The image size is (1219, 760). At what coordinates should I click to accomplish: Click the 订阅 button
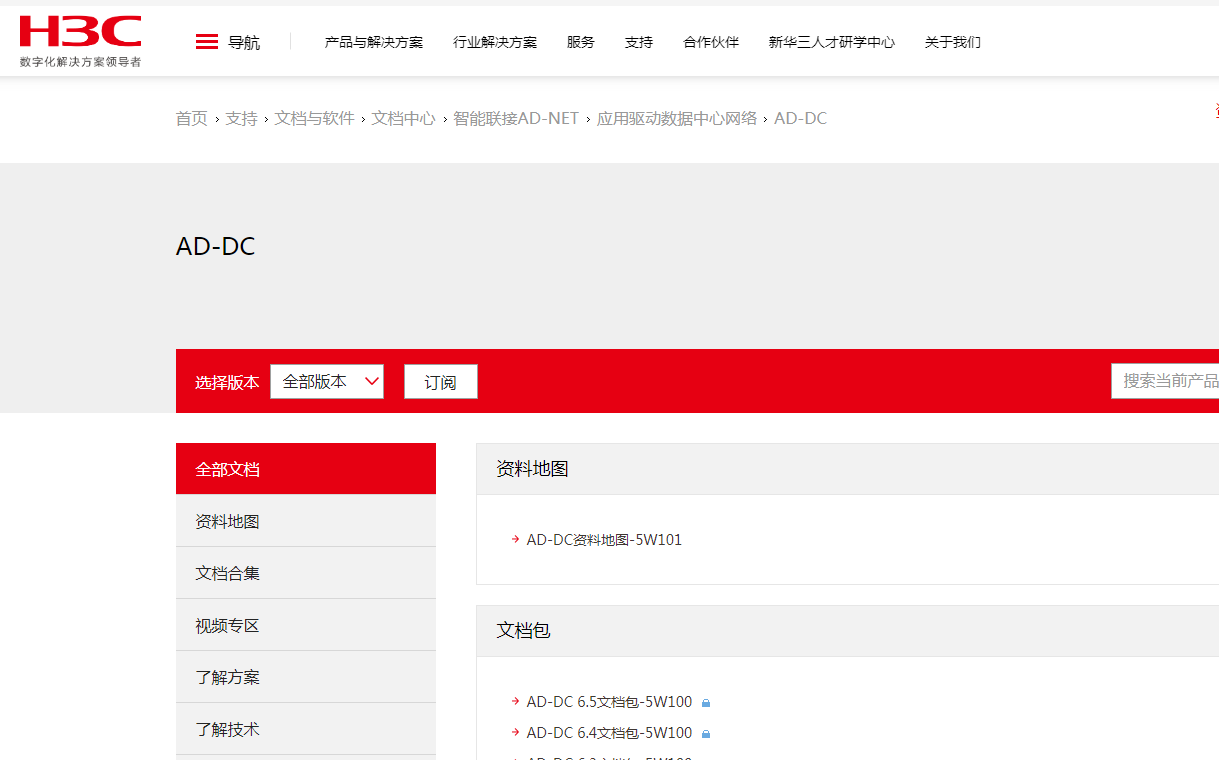click(x=441, y=382)
